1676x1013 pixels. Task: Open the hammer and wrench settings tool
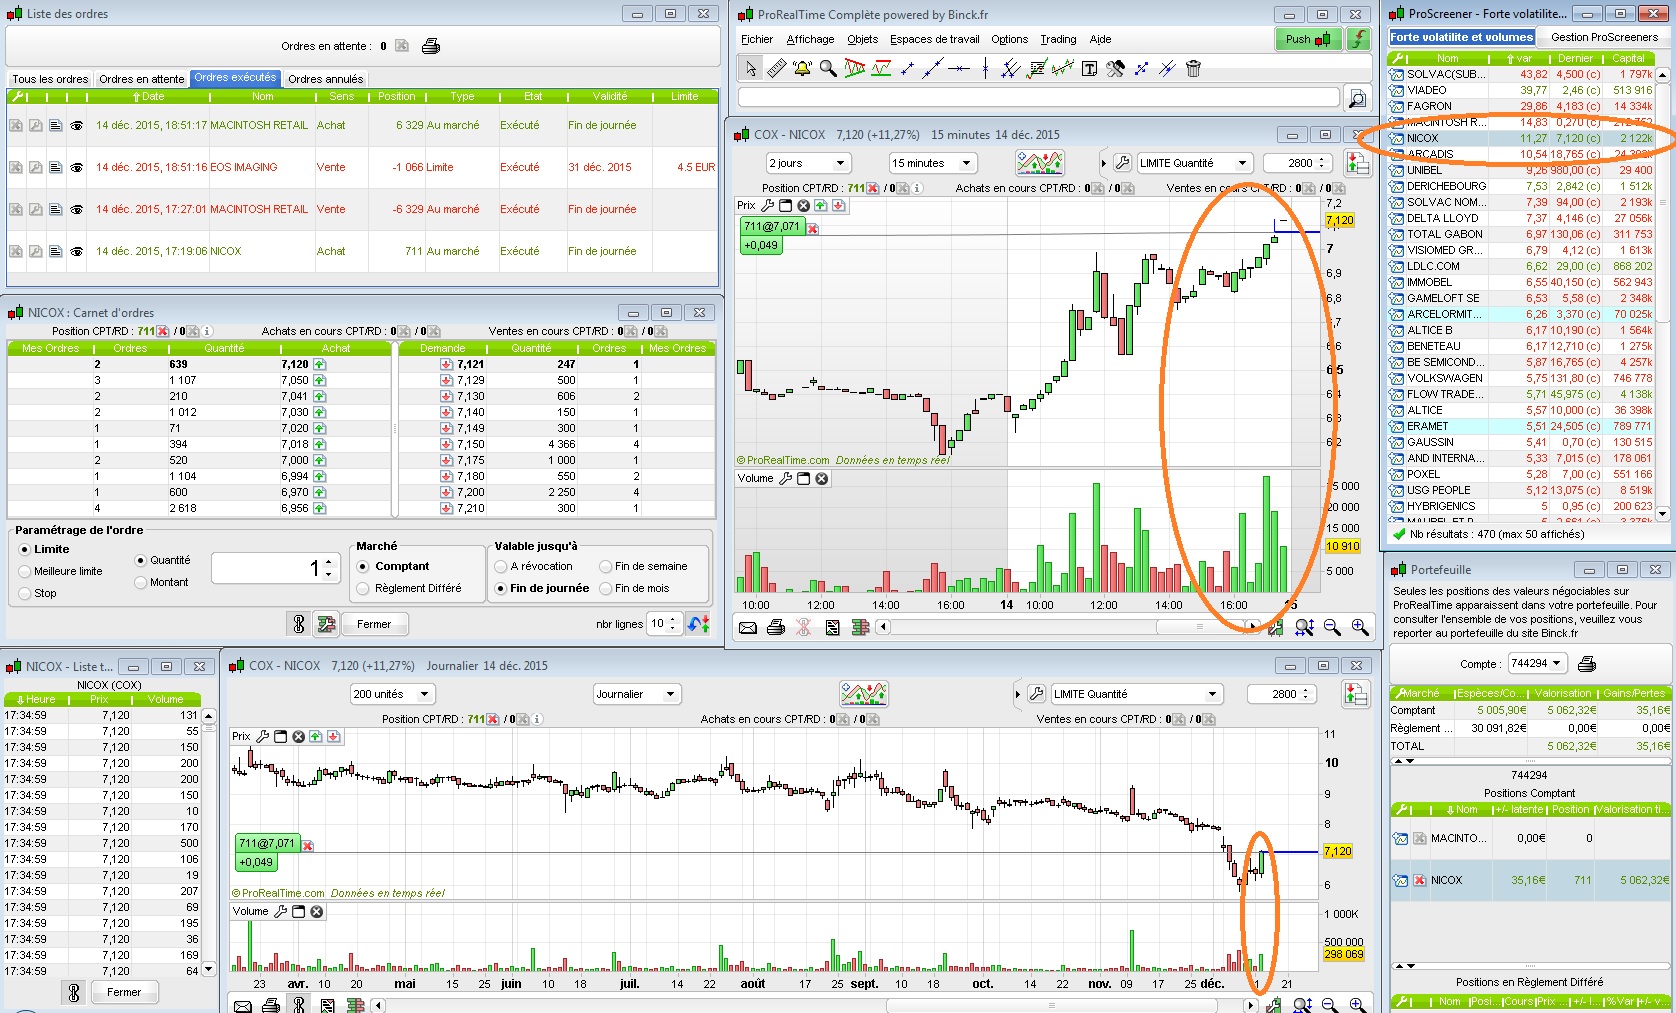coord(1116,68)
